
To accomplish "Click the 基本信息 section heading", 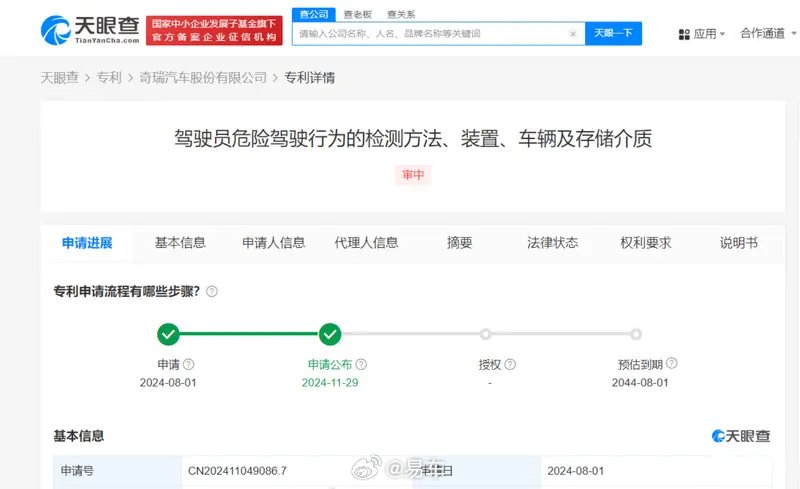I will [x=79, y=436].
